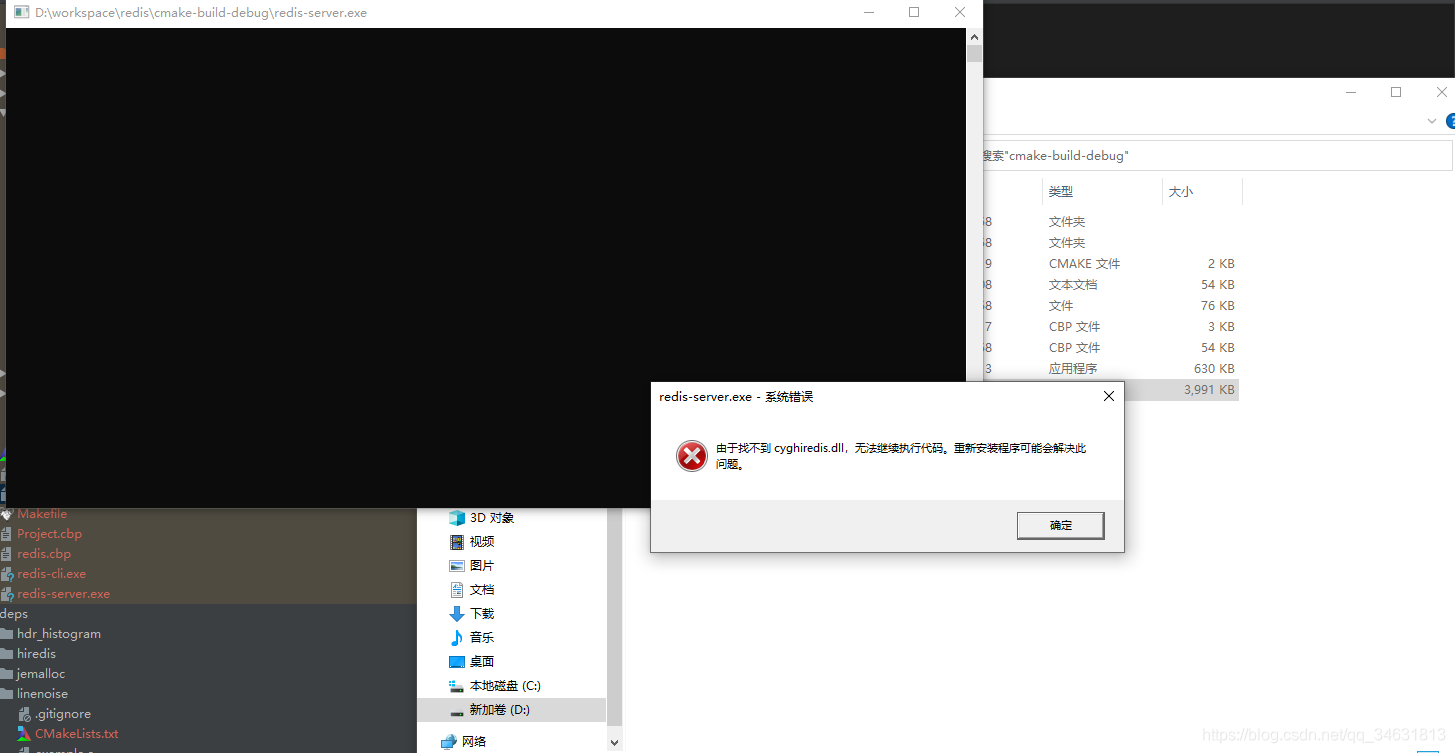Click the 2 KB size cell

1221,264
